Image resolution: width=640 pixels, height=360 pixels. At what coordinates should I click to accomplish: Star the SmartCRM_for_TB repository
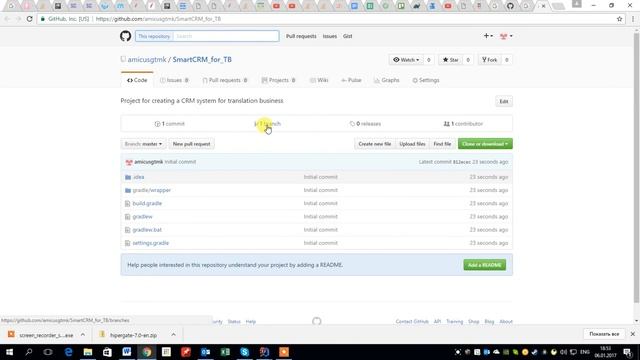click(451, 60)
